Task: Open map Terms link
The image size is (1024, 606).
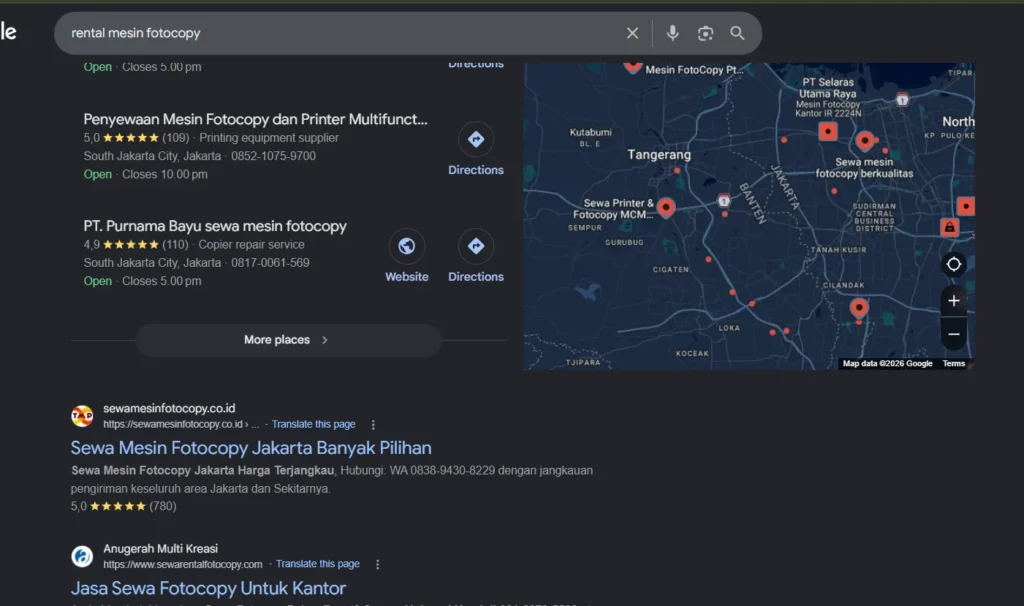Action: click(953, 364)
